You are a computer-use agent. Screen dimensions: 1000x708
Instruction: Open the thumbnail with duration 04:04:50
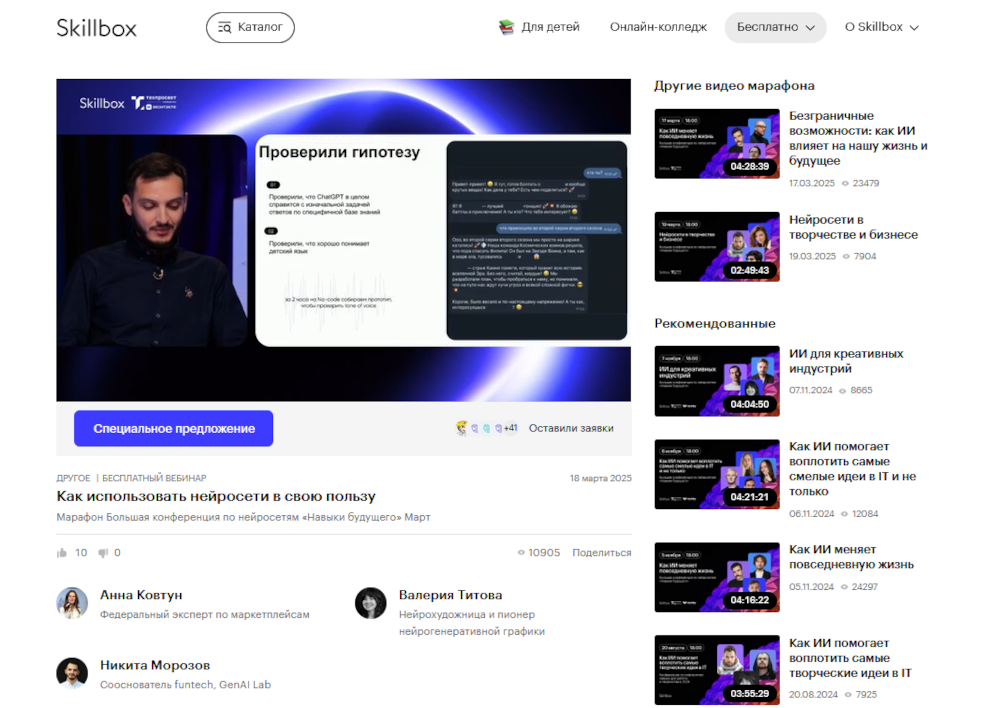[717, 381]
